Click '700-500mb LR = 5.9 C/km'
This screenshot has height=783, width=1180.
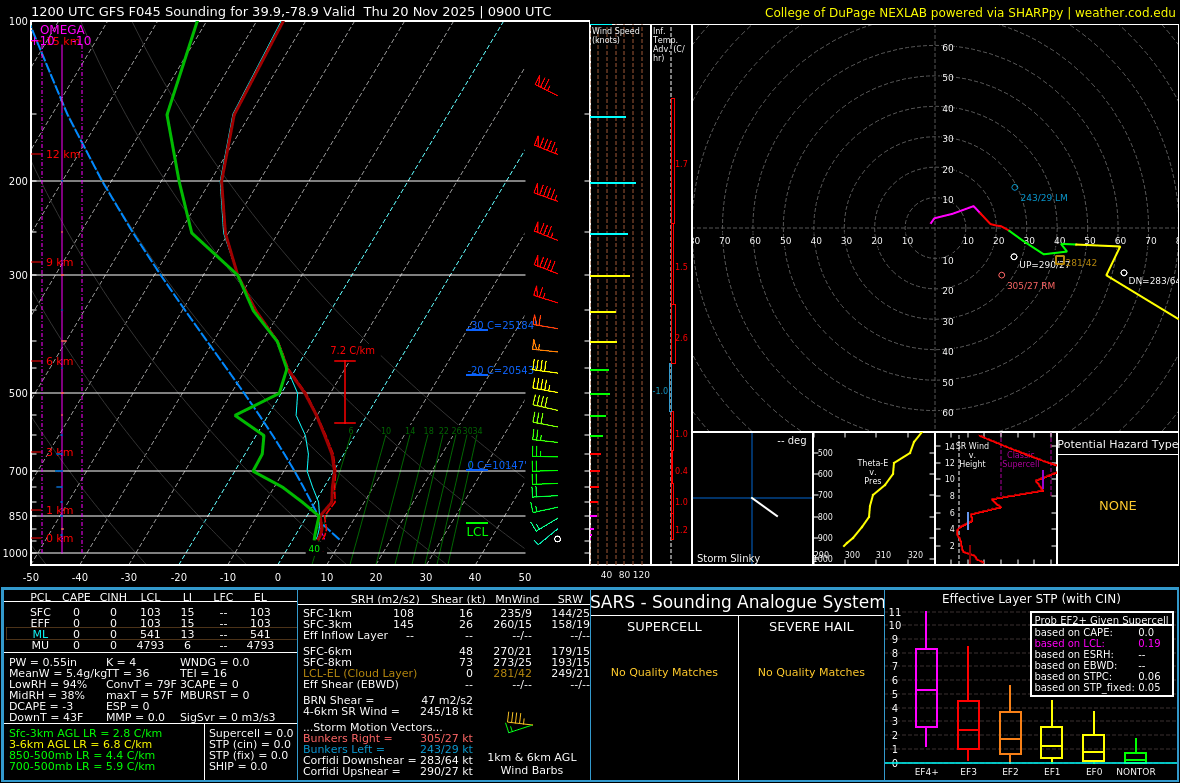[82, 766]
